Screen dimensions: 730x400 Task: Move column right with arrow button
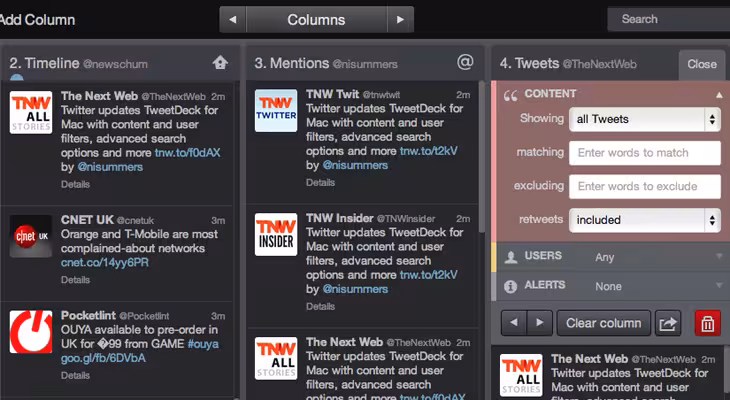pos(540,323)
